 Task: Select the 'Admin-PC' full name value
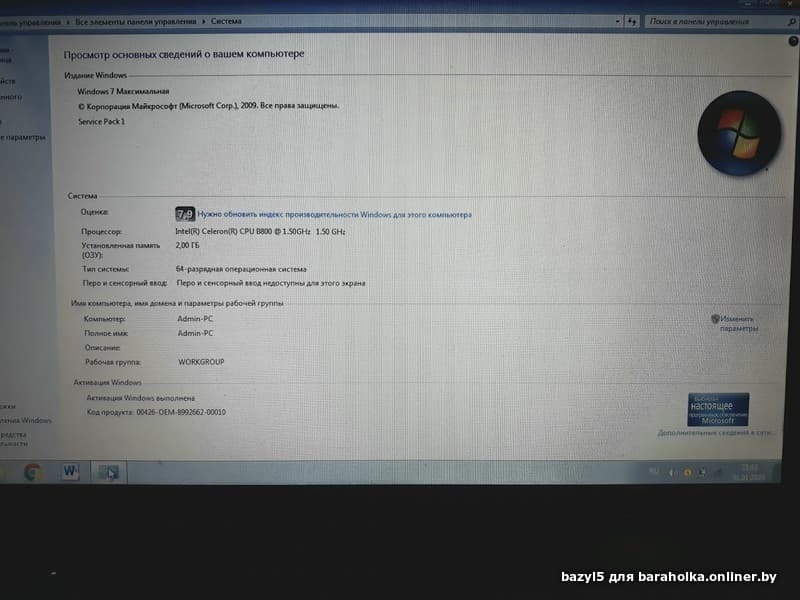click(x=195, y=333)
